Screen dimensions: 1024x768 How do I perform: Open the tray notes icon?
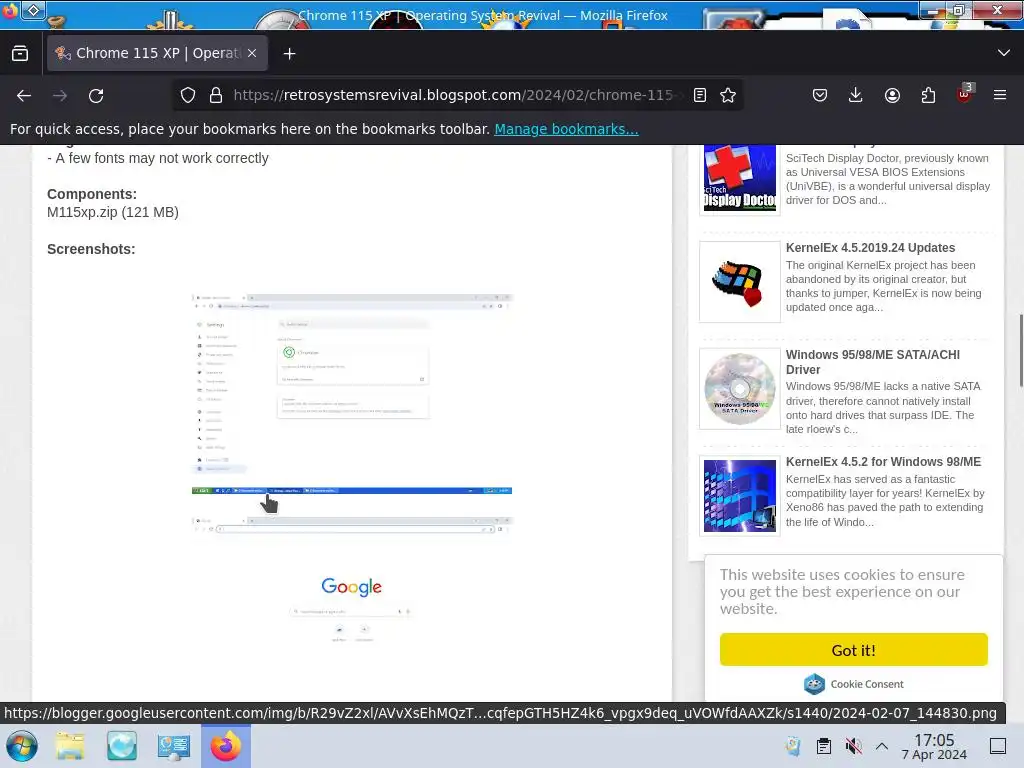pos(793,746)
